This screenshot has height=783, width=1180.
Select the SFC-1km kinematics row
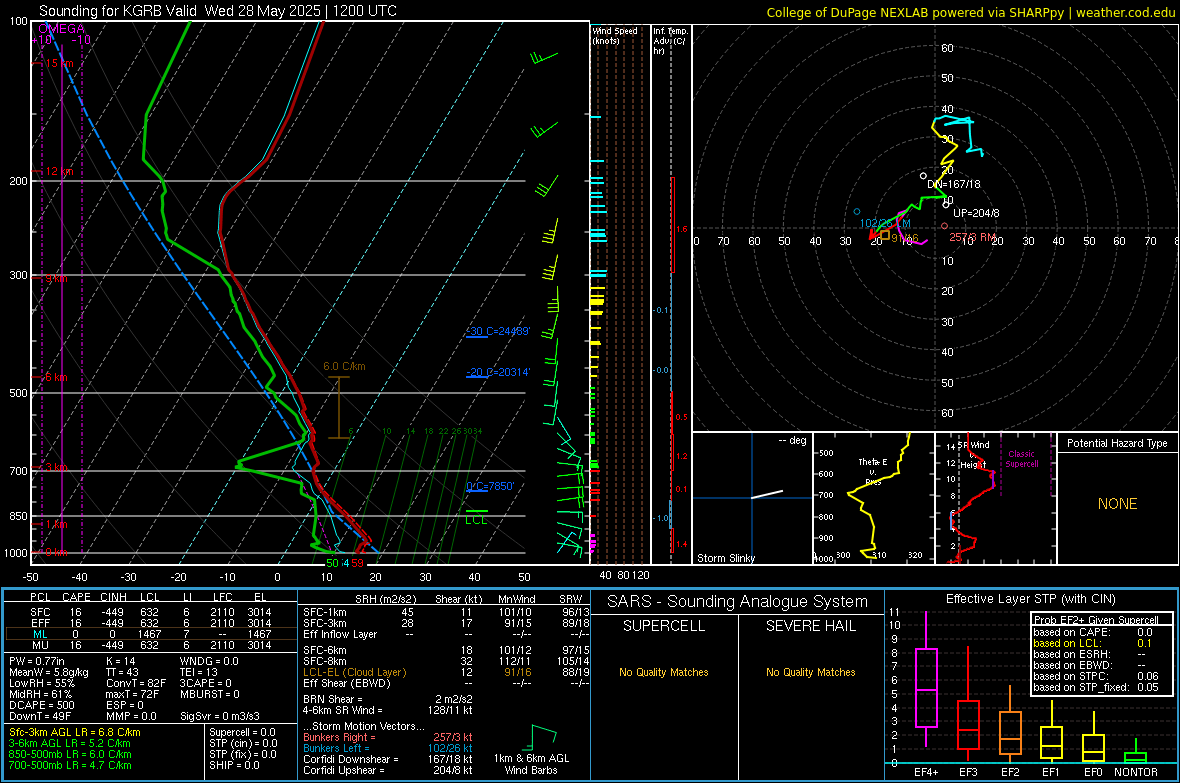446,612
